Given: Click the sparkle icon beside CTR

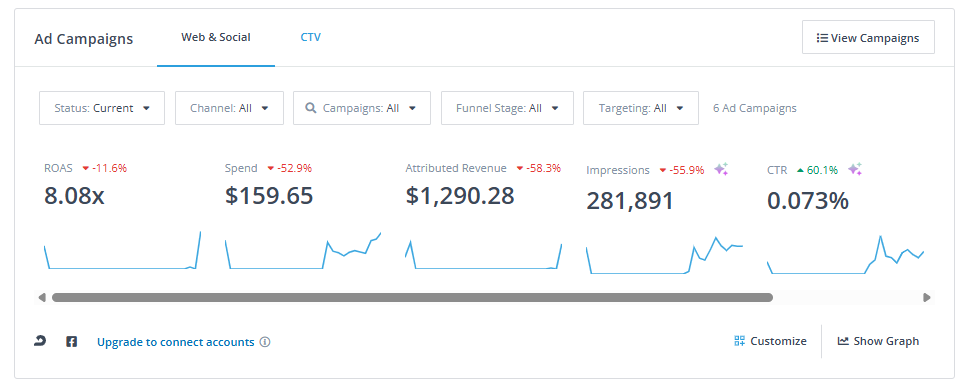Looking at the screenshot, I should click(855, 170).
